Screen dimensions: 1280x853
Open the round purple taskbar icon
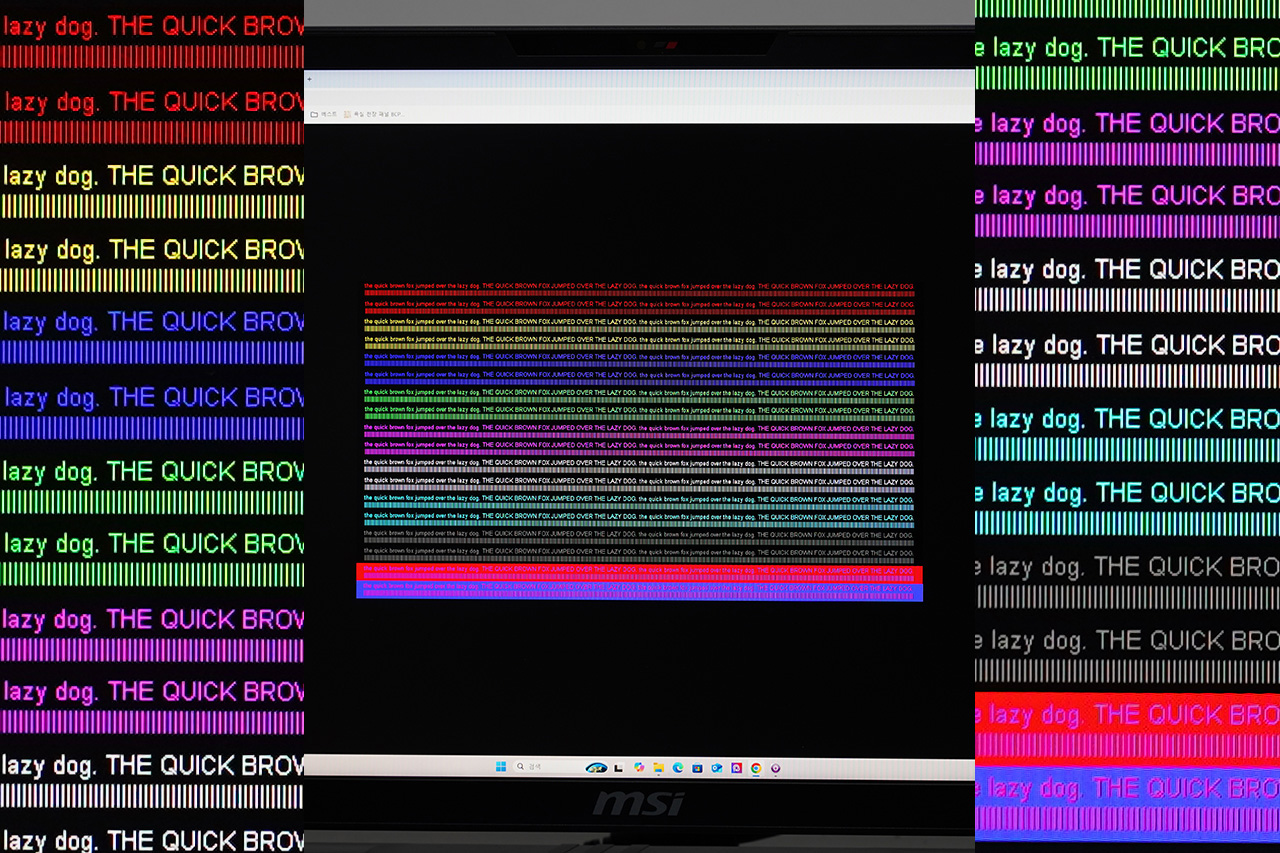(775, 767)
